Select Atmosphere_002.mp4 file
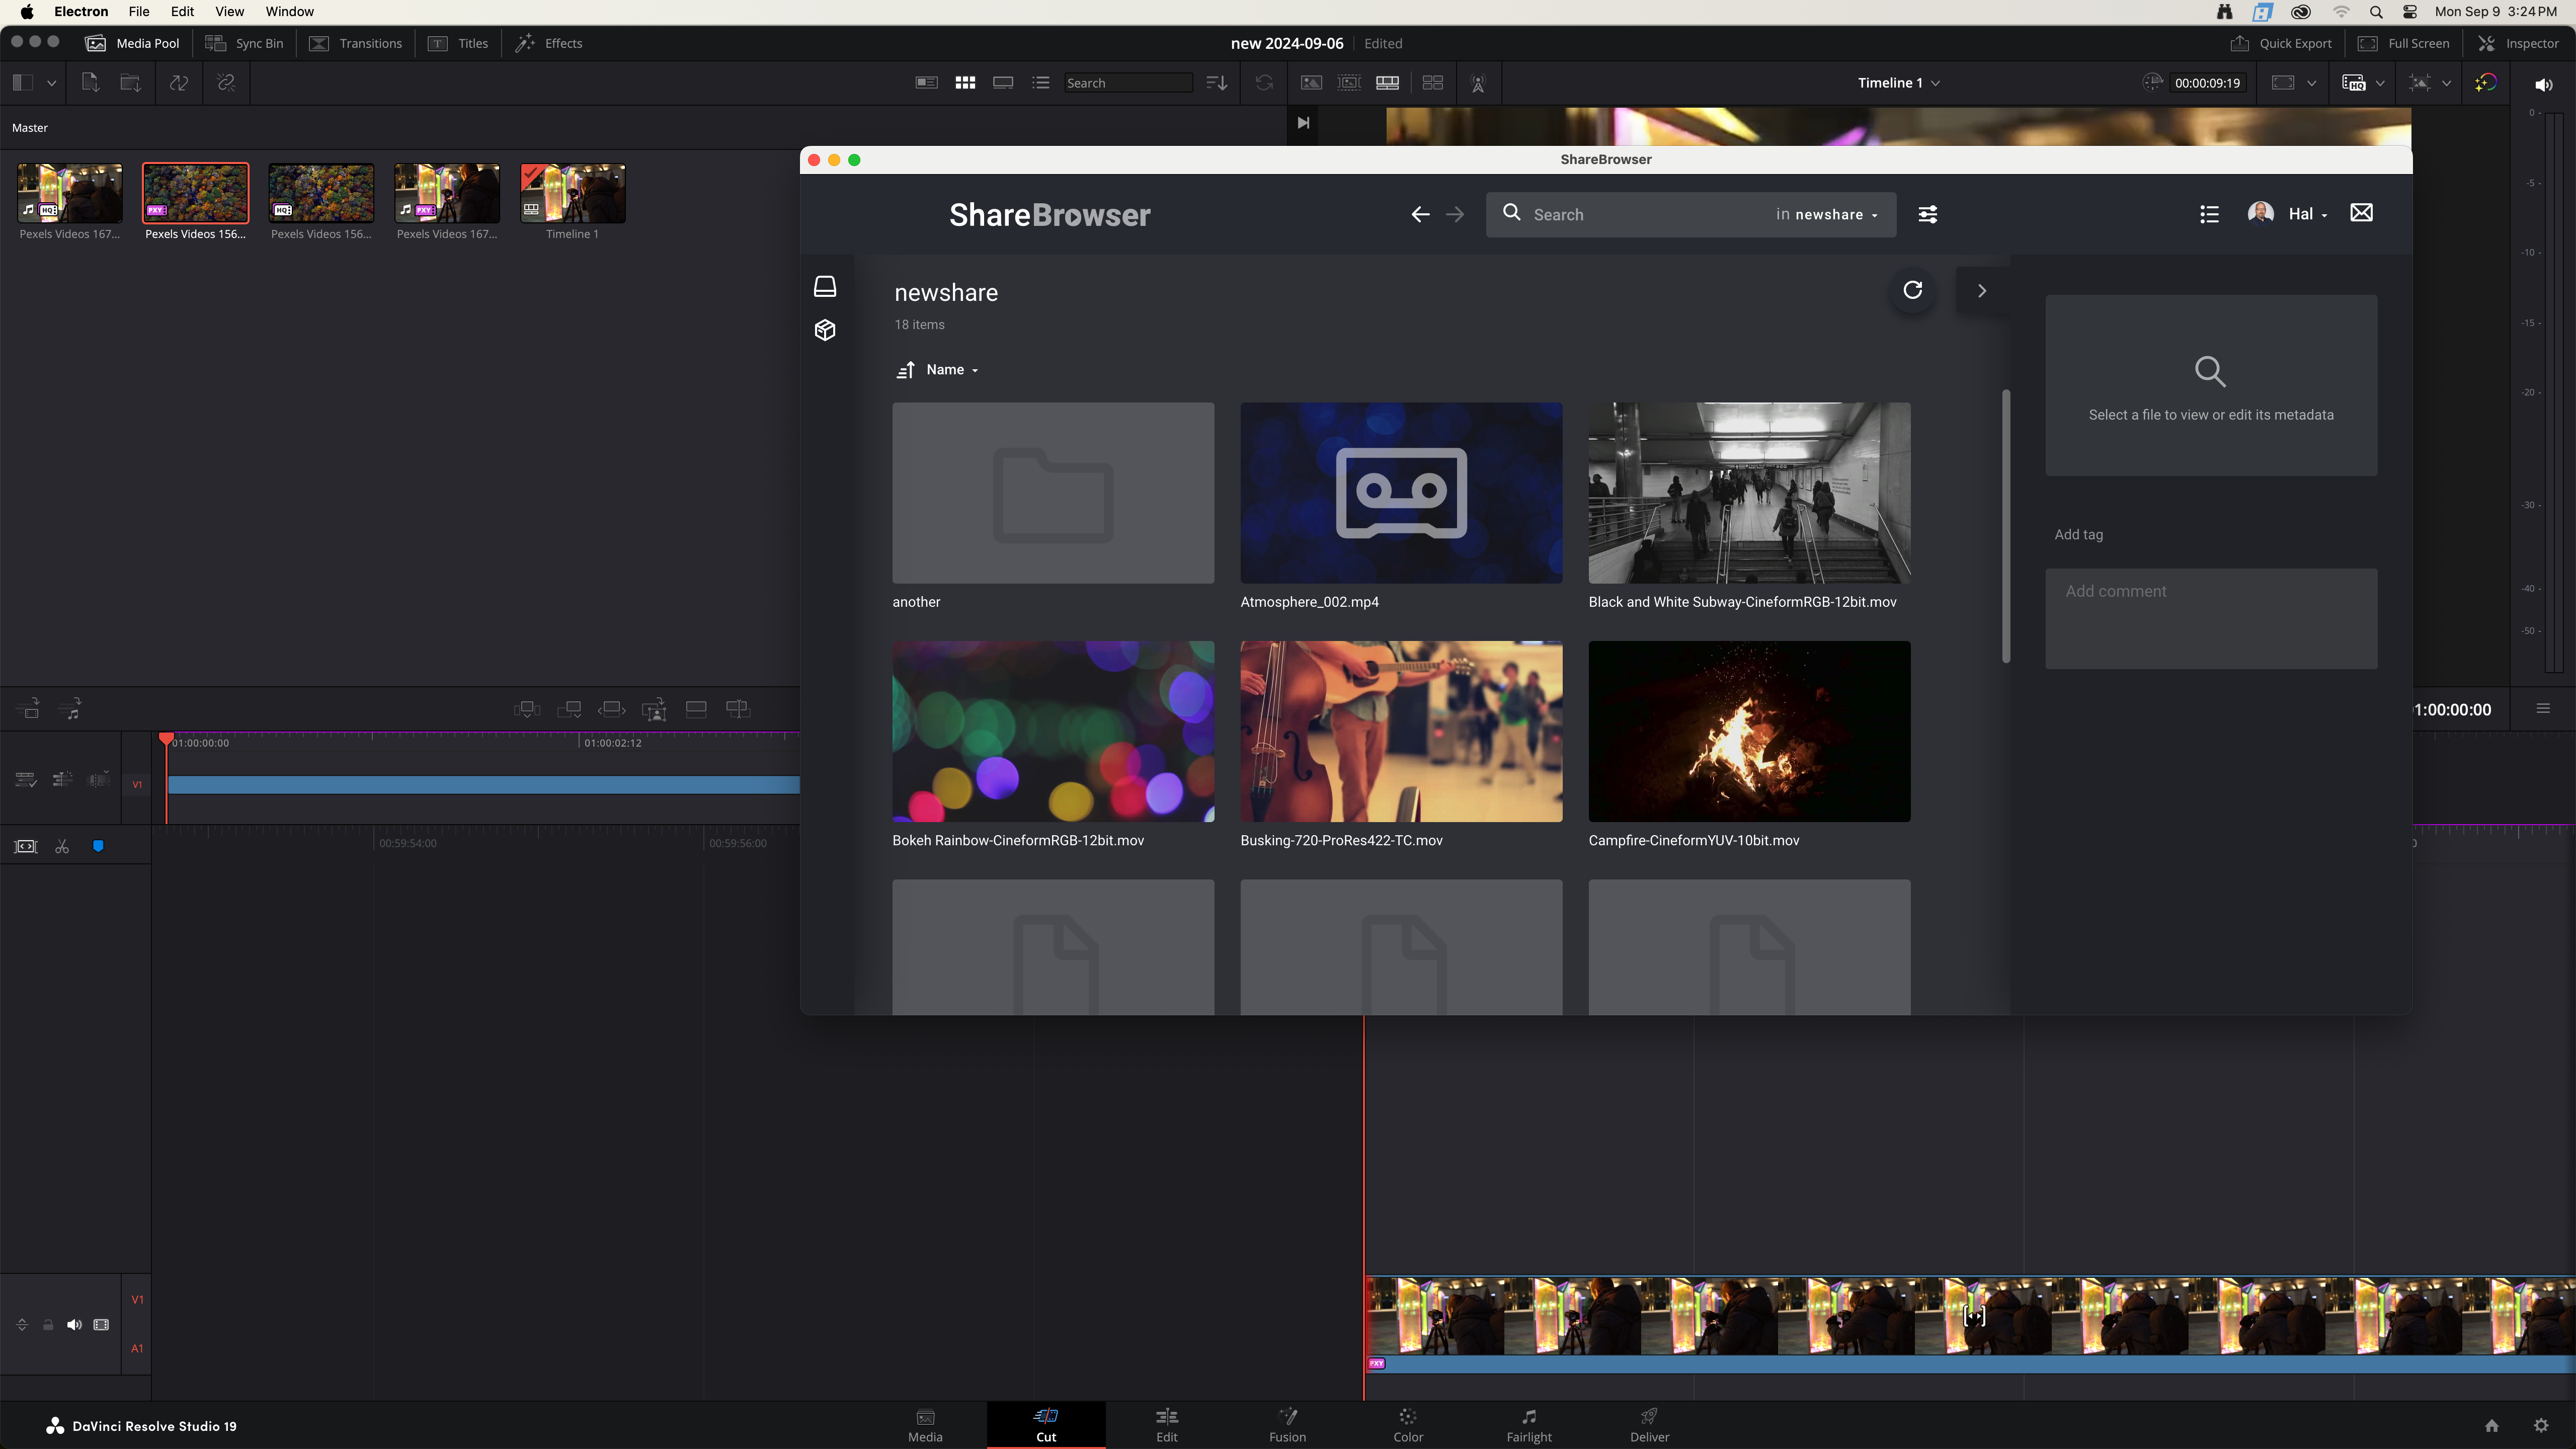The width and height of the screenshot is (2576, 1449). pos(1401,493)
